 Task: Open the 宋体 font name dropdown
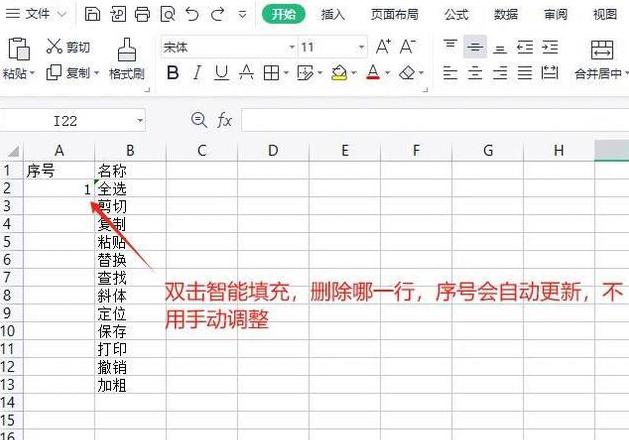pyautogui.click(x=292, y=47)
